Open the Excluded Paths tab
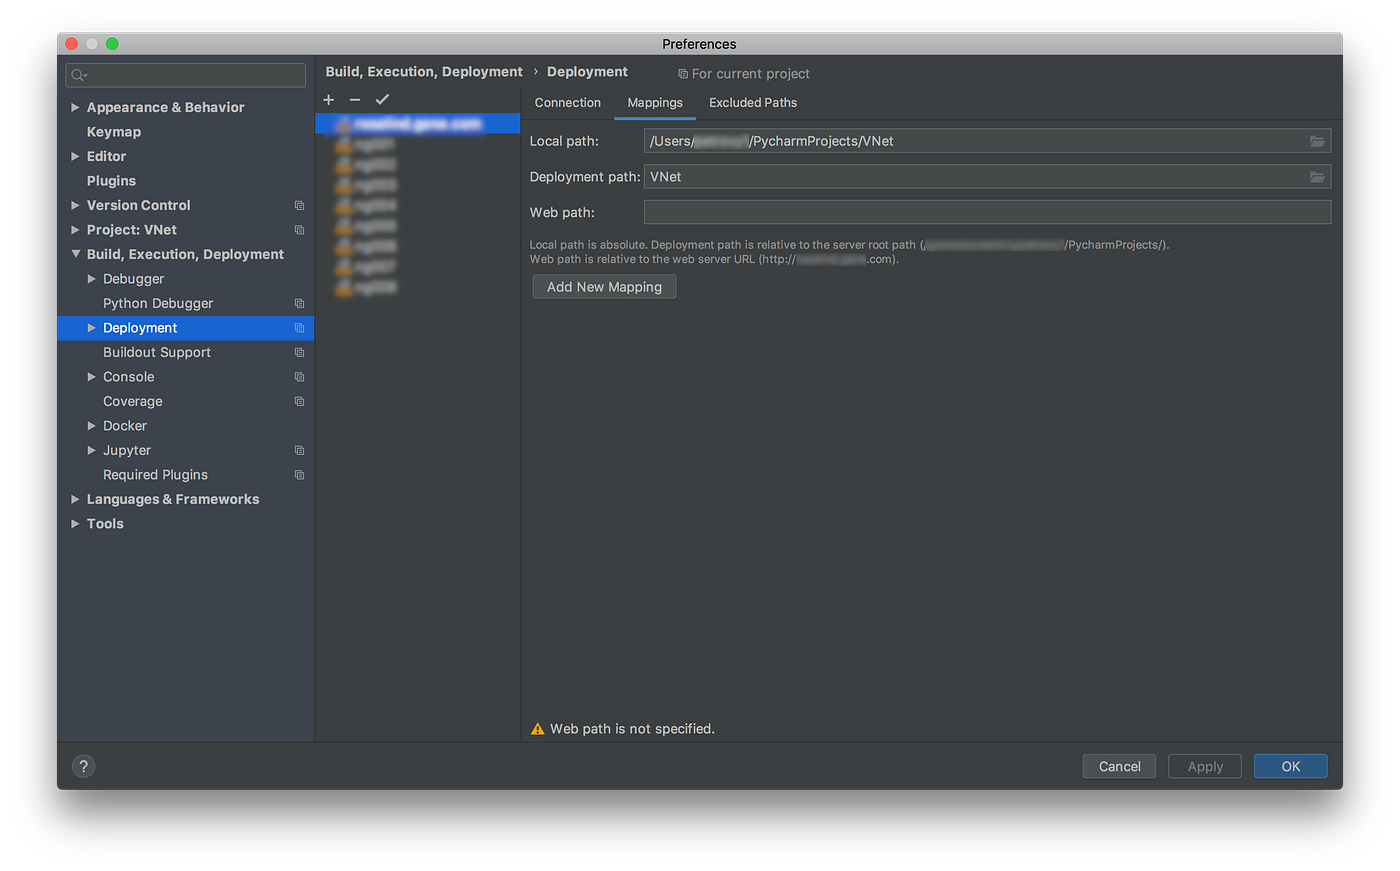 (x=752, y=102)
